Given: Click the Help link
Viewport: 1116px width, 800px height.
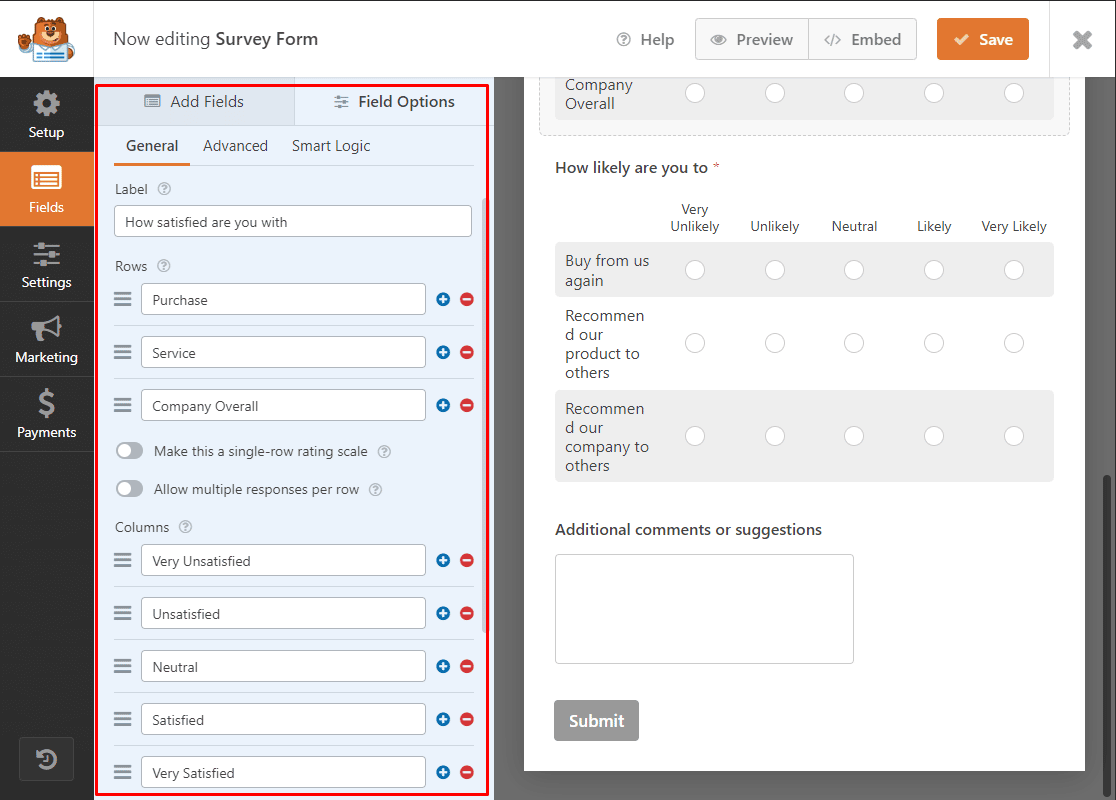Looking at the screenshot, I should click(646, 40).
